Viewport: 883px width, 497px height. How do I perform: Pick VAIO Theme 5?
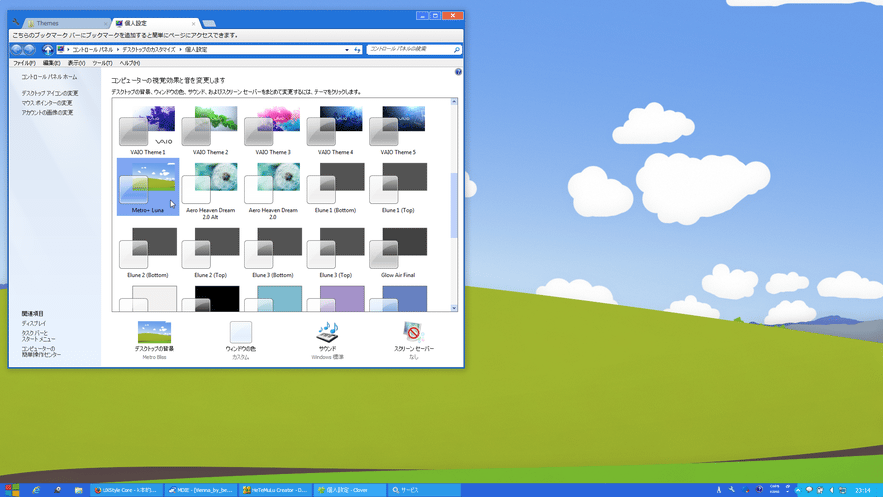398,130
